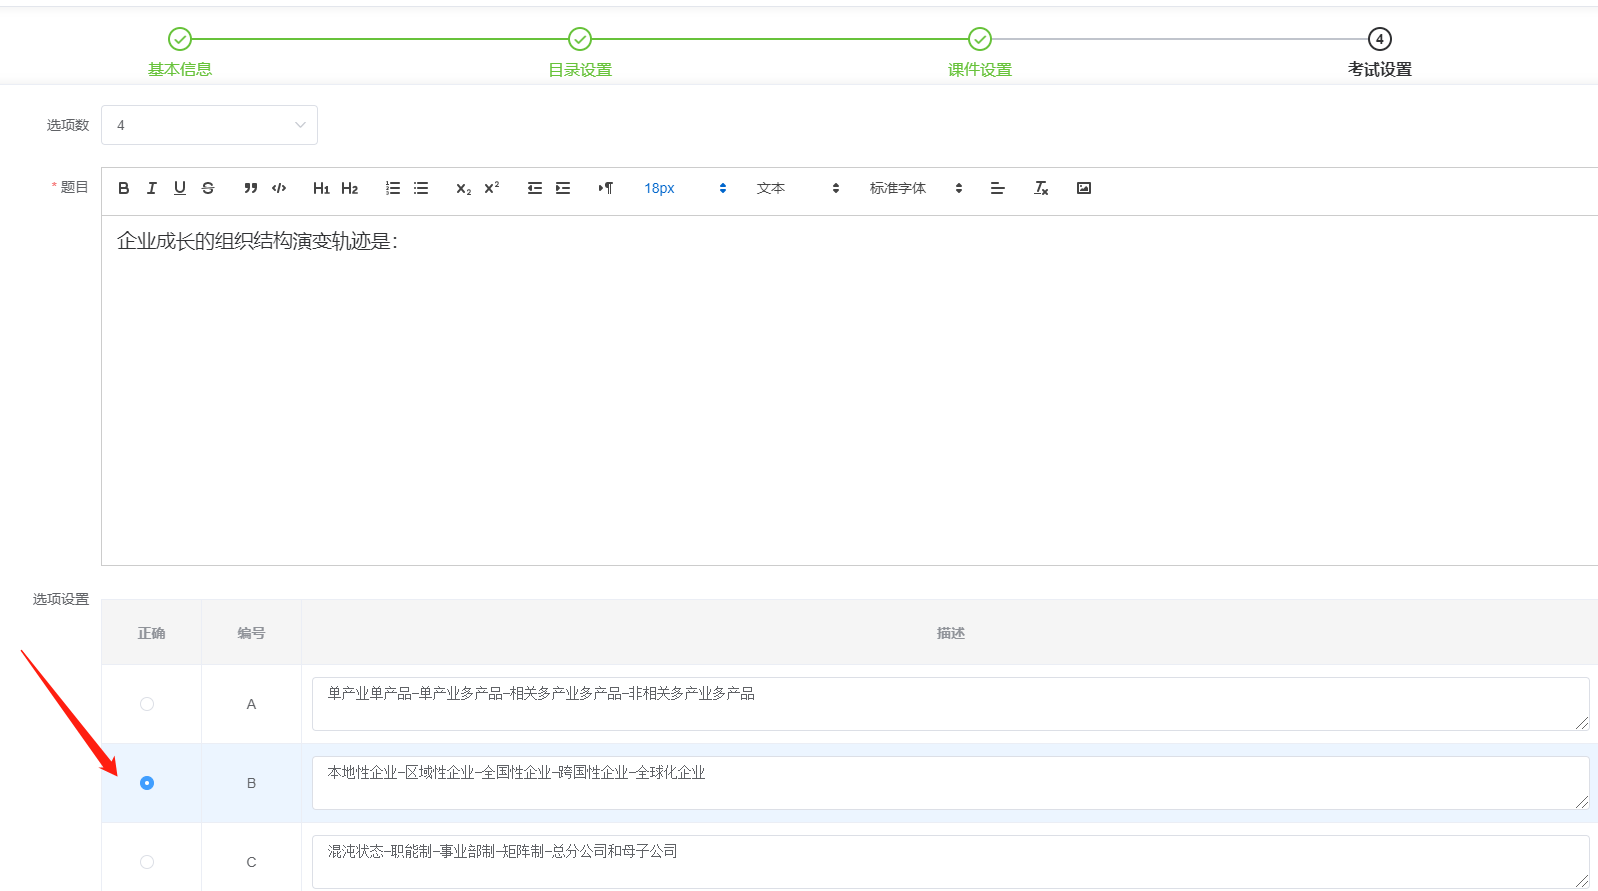Toggle bold formatting in editor toolbar
Screen dimensions: 1598x891
point(124,188)
